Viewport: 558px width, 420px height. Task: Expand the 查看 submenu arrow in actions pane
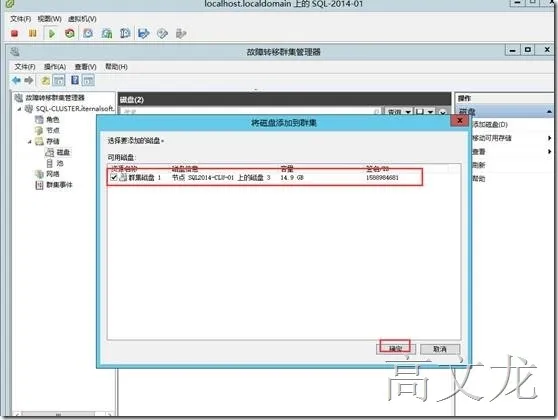[549, 152]
